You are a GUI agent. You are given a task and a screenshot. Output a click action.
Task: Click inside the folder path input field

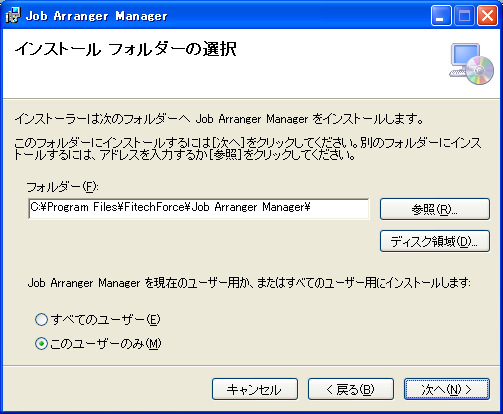[199, 209]
